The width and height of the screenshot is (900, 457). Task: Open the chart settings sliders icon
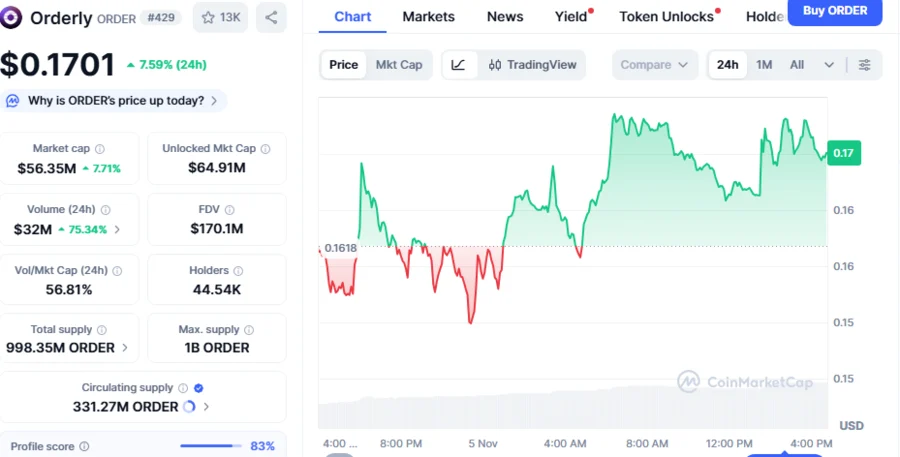tap(865, 65)
